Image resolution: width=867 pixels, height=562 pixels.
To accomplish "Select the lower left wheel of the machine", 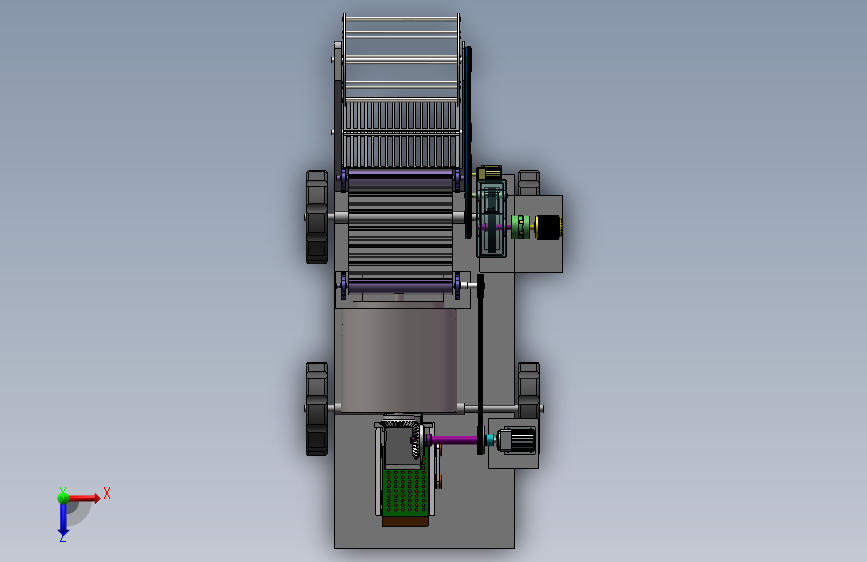I will [317, 409].
